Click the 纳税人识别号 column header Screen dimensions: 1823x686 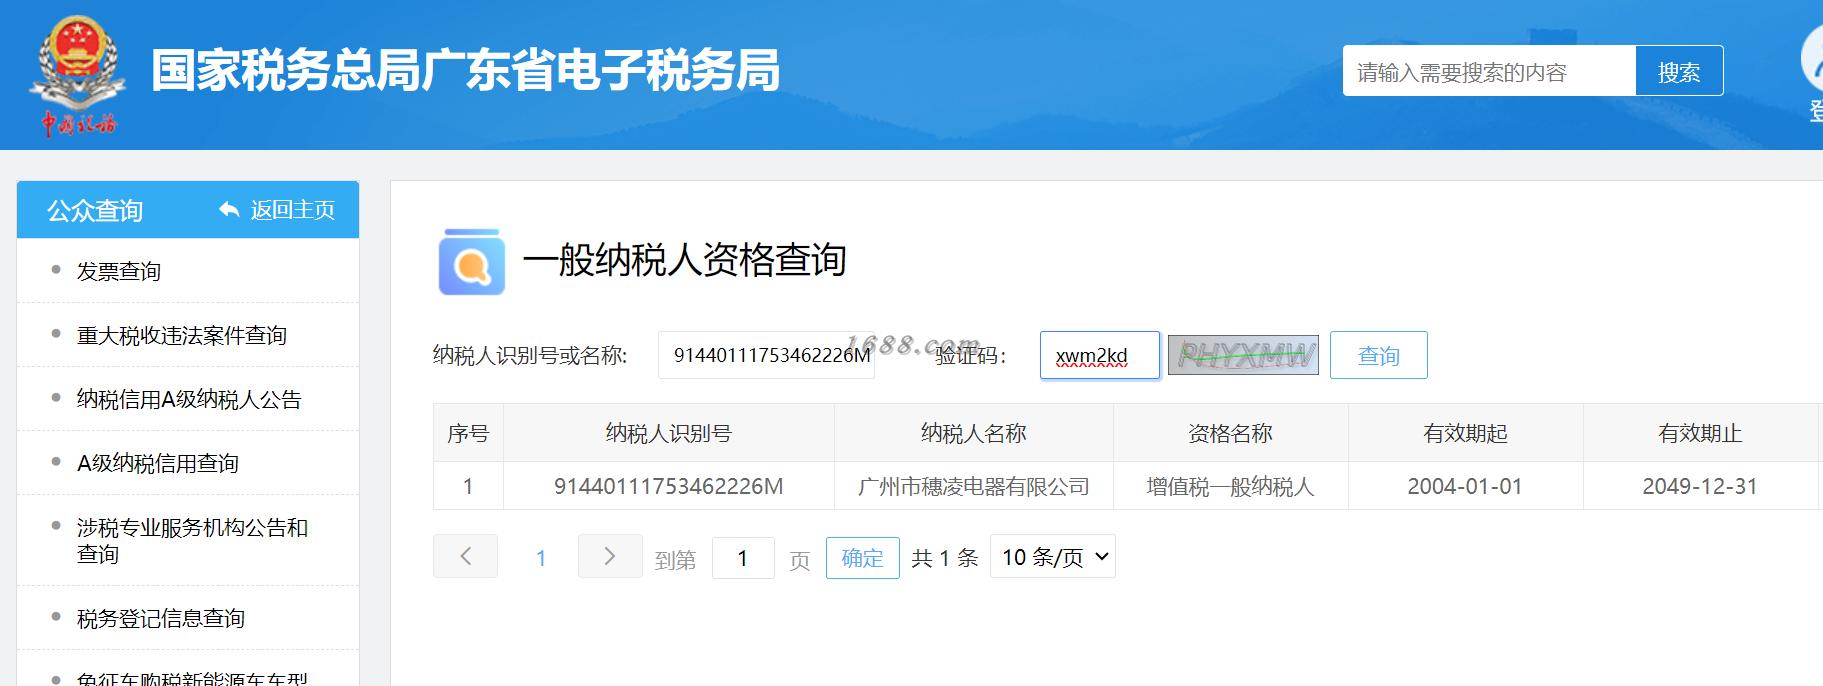(669, 433)
